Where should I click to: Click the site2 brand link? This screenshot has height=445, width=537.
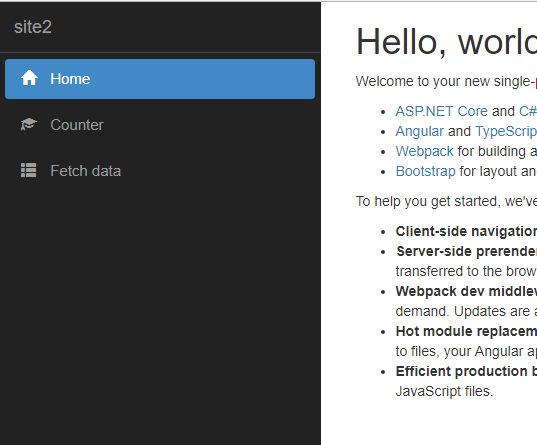33,27
